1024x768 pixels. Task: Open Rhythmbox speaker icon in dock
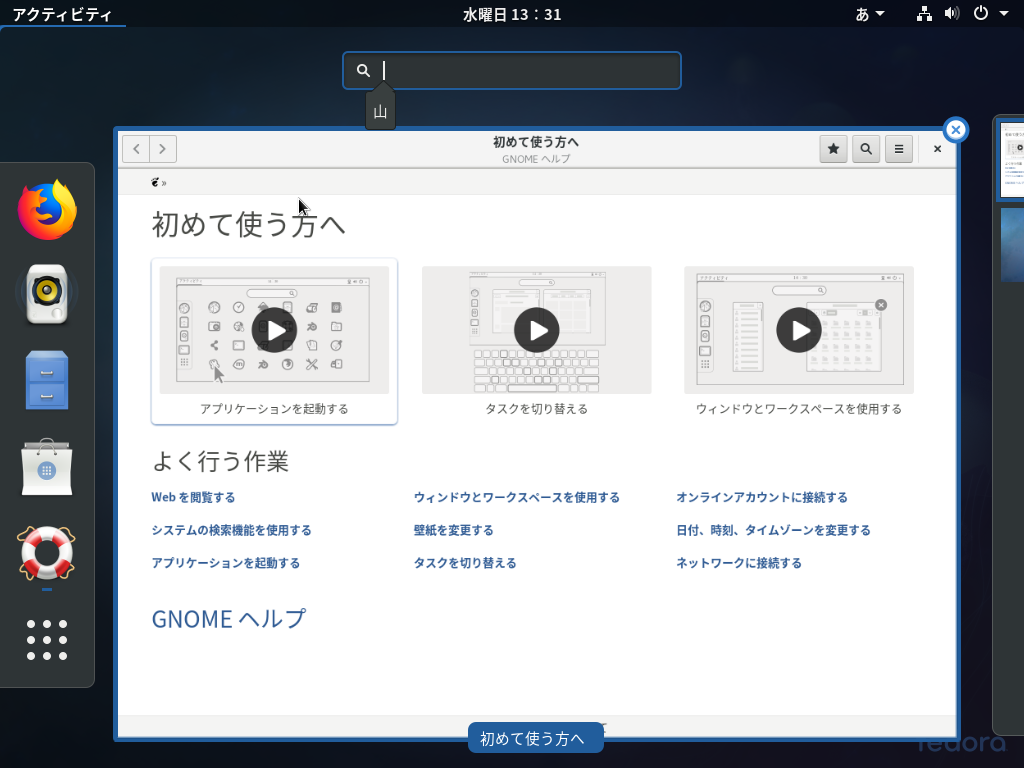click(x=47, y=294)
